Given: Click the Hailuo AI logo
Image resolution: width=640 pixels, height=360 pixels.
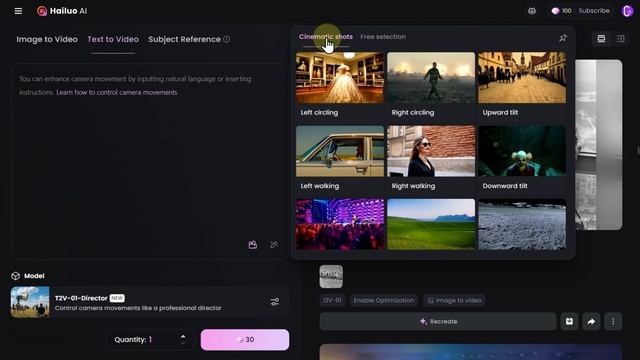Looking at the screenshot, I should point(62,11).
